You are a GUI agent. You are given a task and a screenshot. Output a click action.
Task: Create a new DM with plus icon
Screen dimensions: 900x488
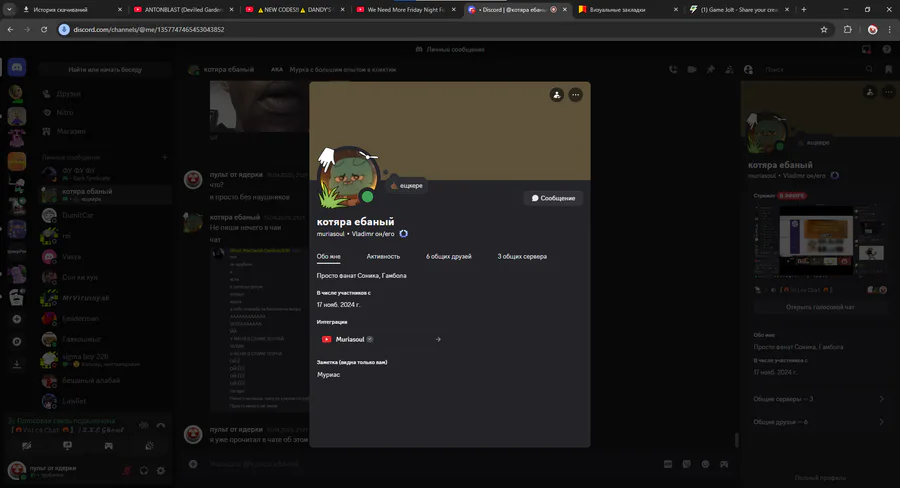pos(165,157)
